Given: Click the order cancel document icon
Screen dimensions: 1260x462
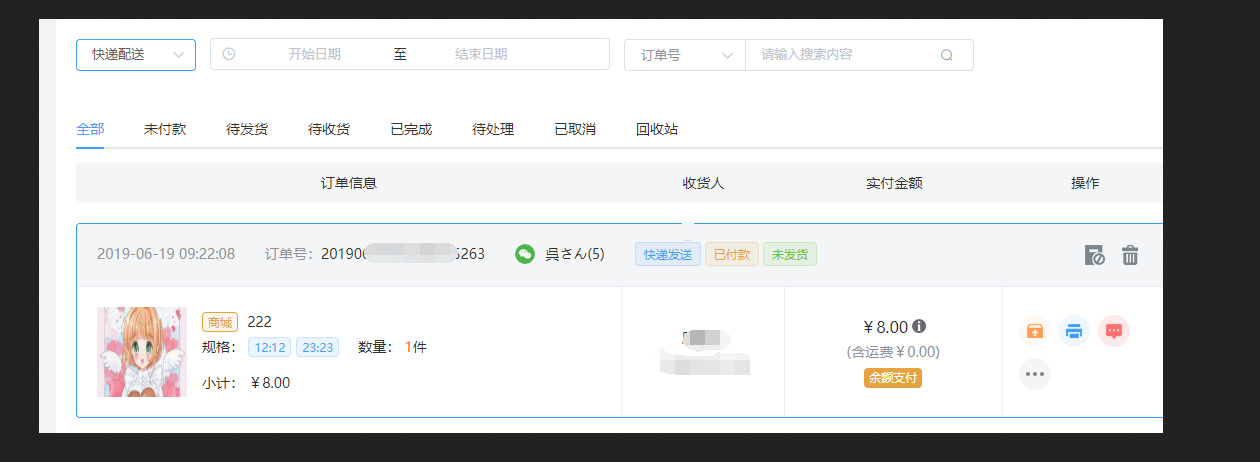Looking at the screenshot, I should 1095,255.
